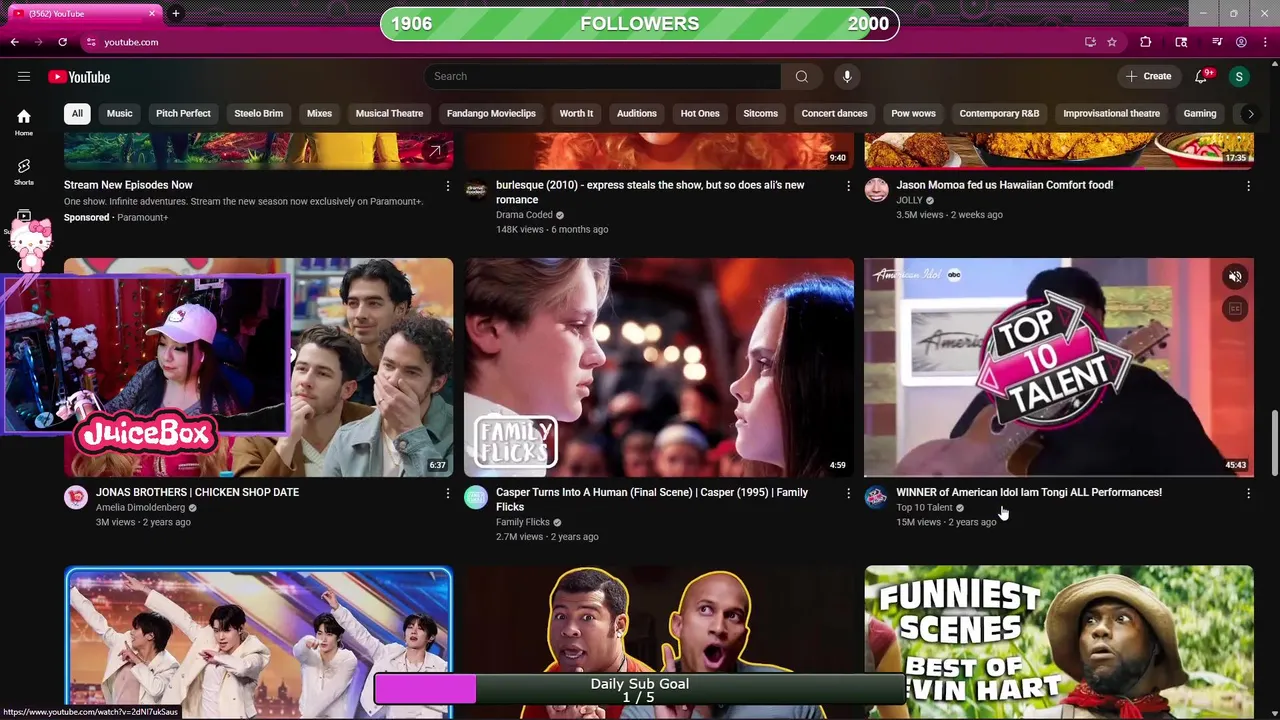Select the Auditions chip
1280x720 pixels.
click(636, 113)
